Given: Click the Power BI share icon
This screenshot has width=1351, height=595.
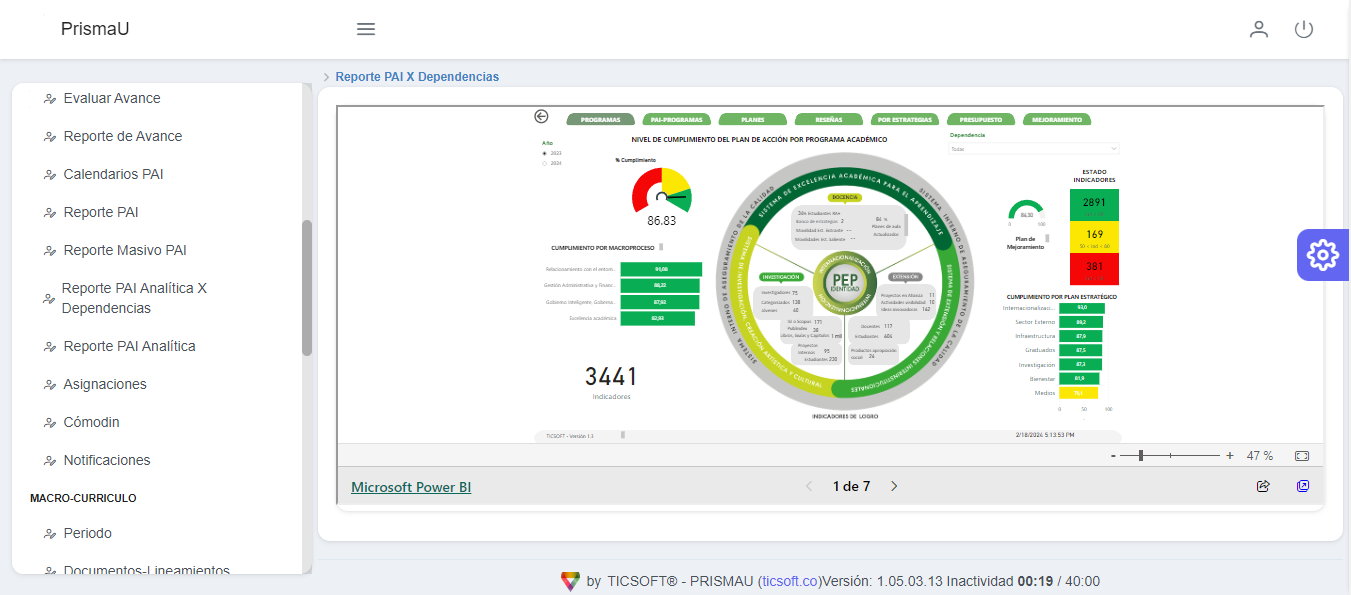Looking at the screenshot, I should coord(1263,486).
